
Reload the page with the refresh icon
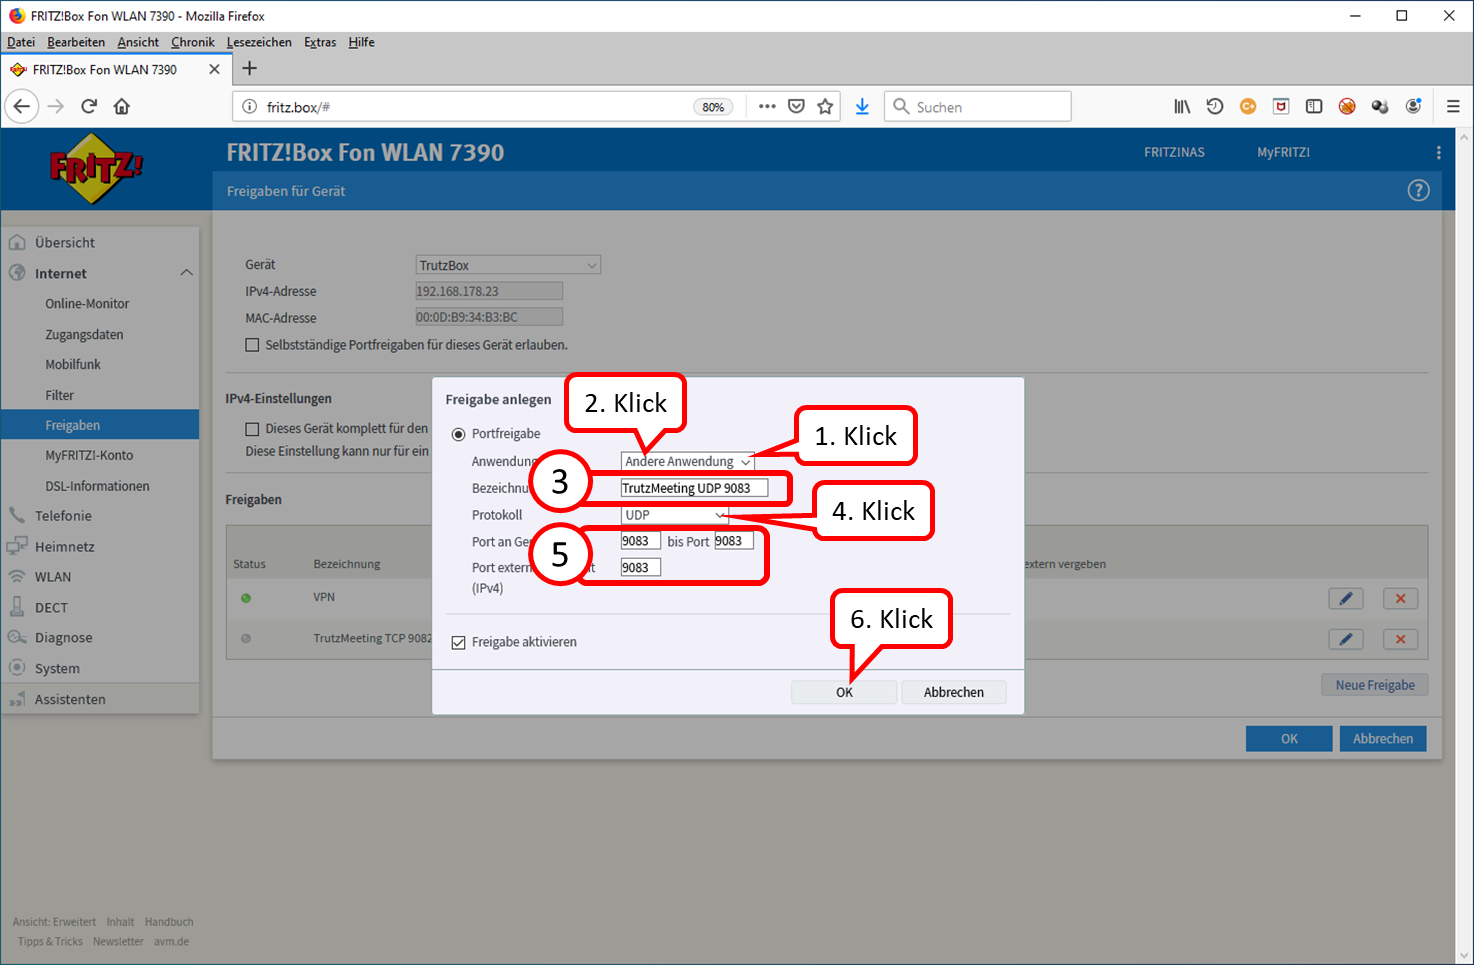tap(89, 106)
